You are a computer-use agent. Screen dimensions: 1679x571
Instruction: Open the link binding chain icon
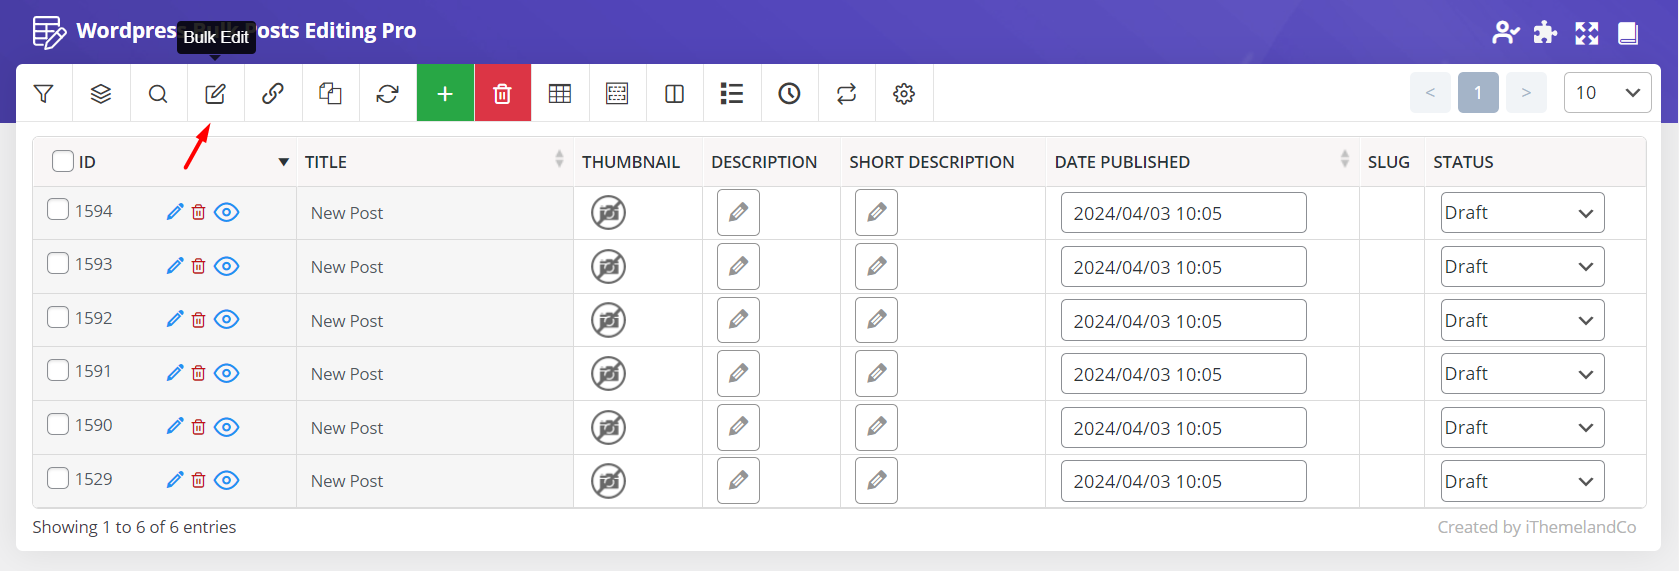point(272,93)
